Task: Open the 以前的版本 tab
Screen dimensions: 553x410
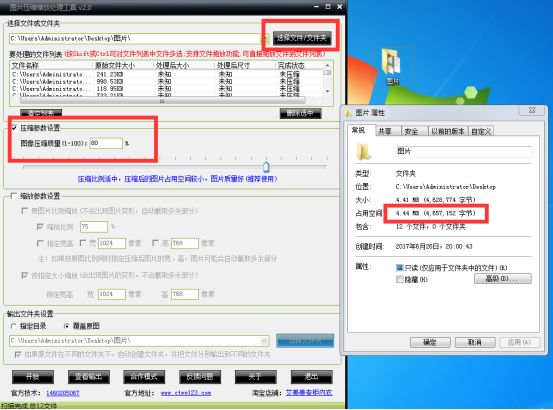Action: pos(448,131)
